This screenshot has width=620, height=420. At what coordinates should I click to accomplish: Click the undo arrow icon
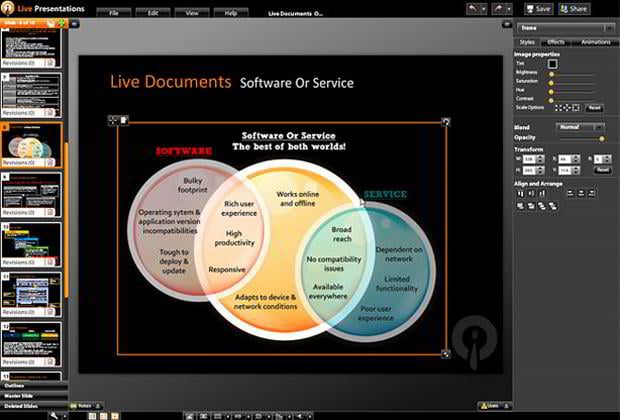pyautogui.click(x=471, y=8)
